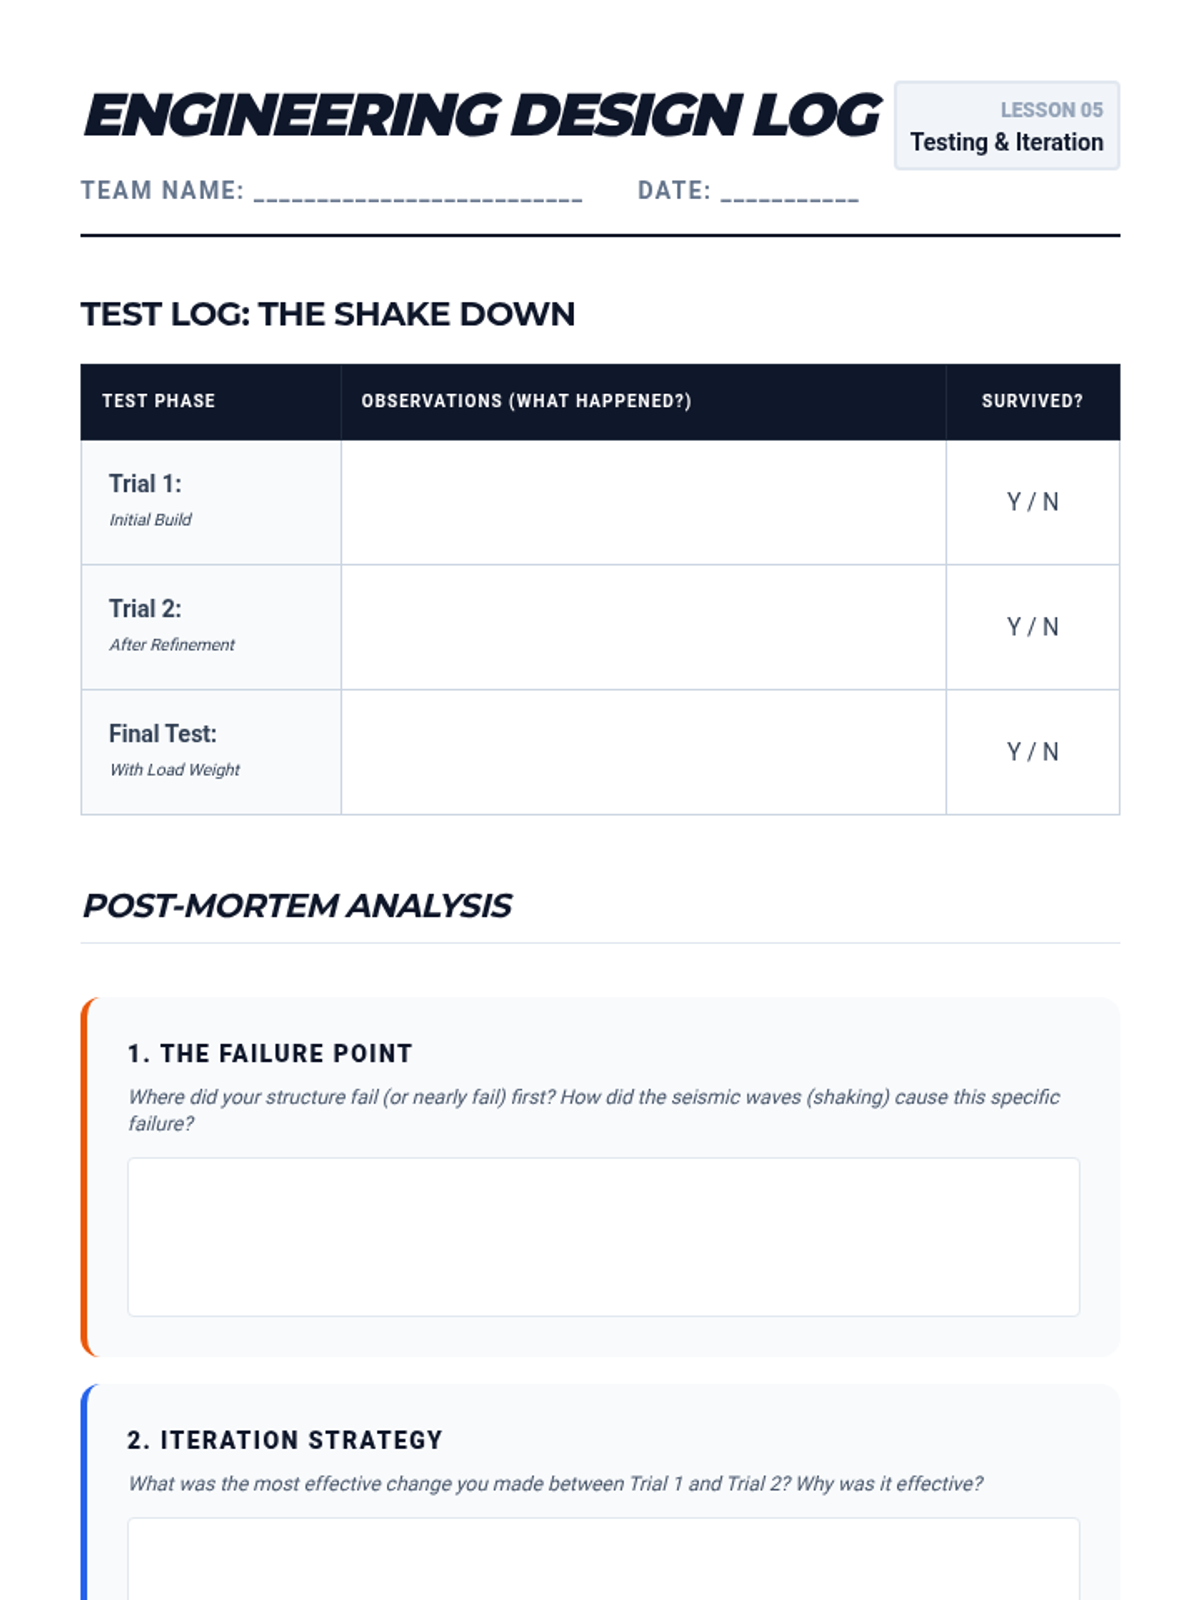Select the Lesson 05 Testing & Iteration badge
The image size is (1200, 1600).
coord(1006,126)
